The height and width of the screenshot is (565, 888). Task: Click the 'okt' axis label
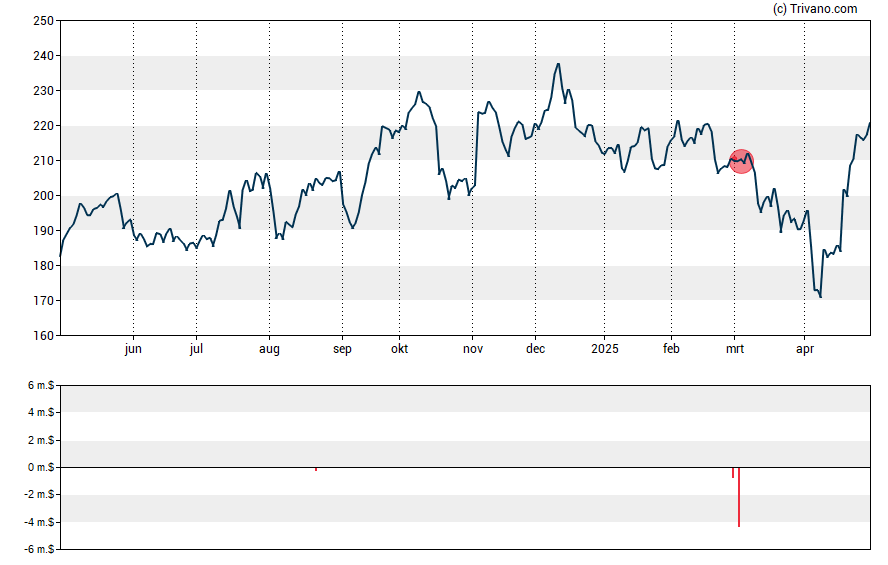point(399,349)
